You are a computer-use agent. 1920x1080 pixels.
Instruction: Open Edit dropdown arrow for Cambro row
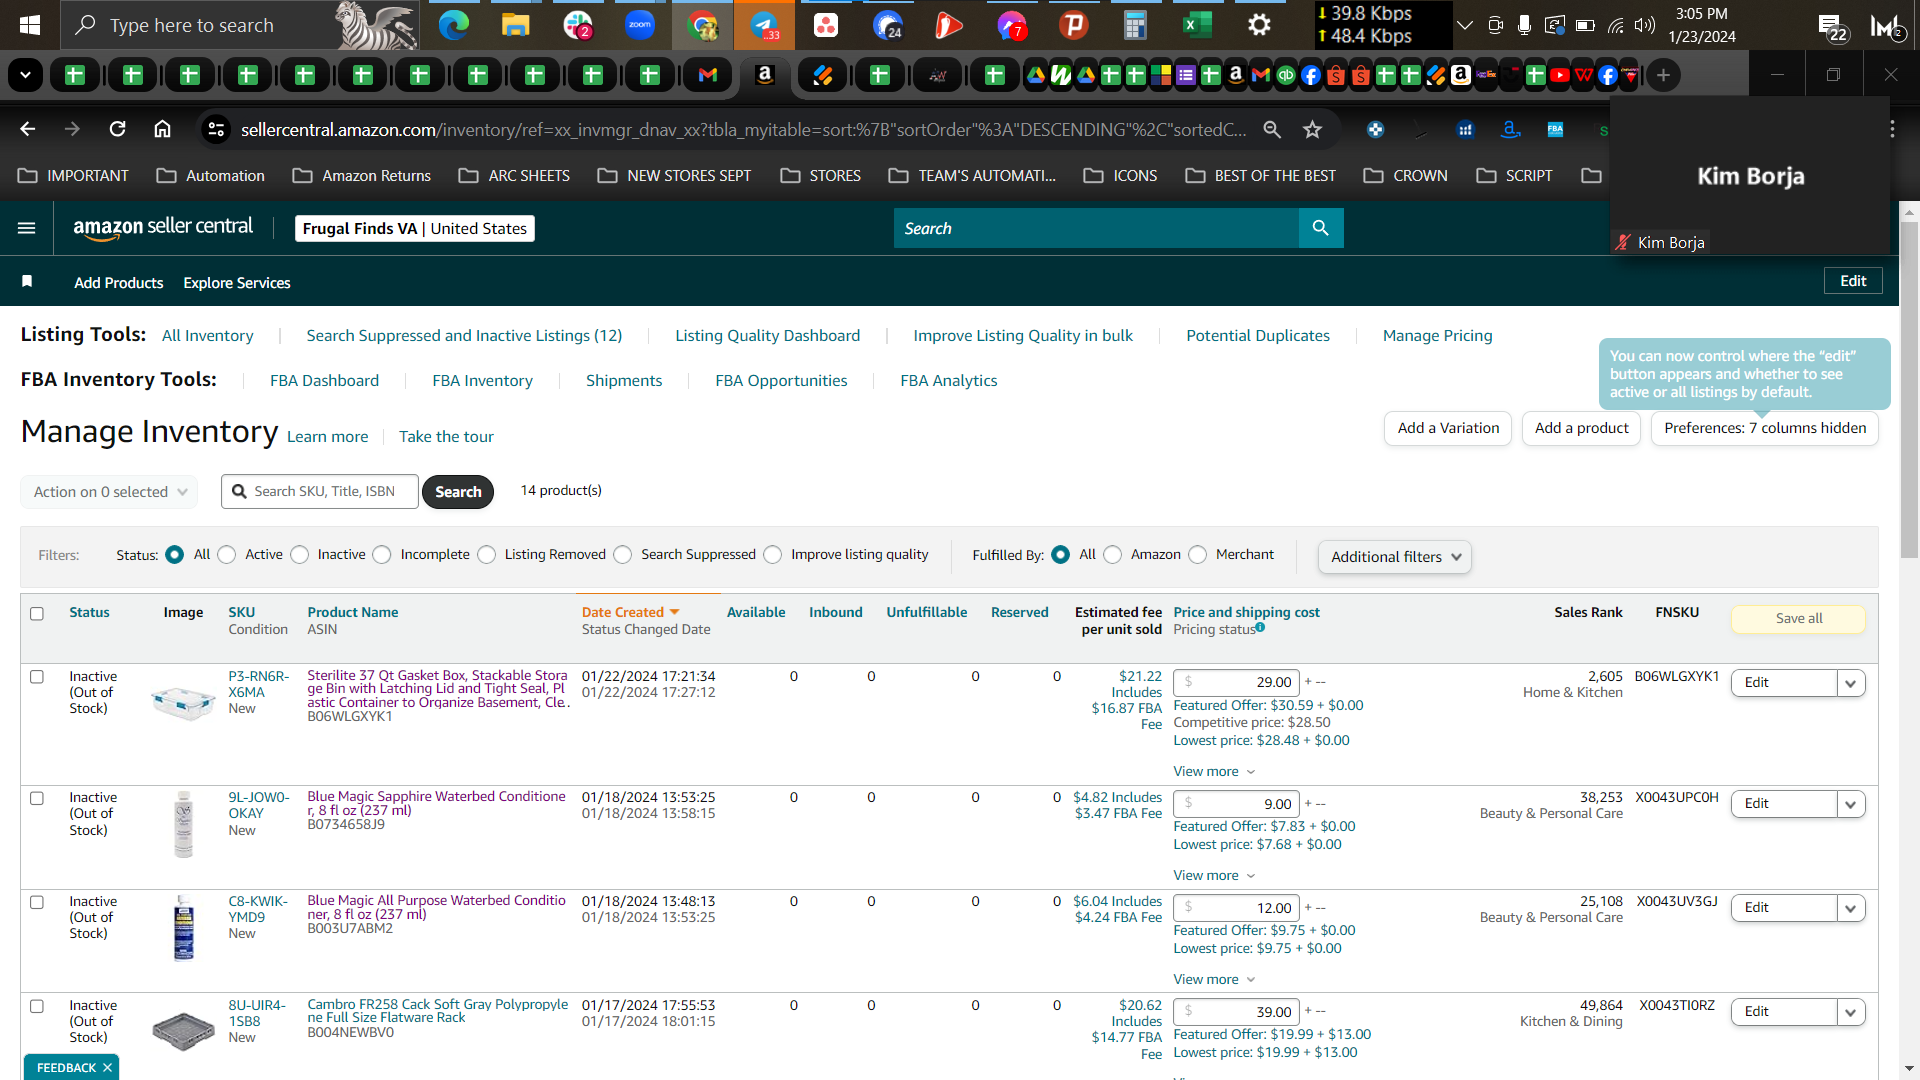click(1851, 1012)
